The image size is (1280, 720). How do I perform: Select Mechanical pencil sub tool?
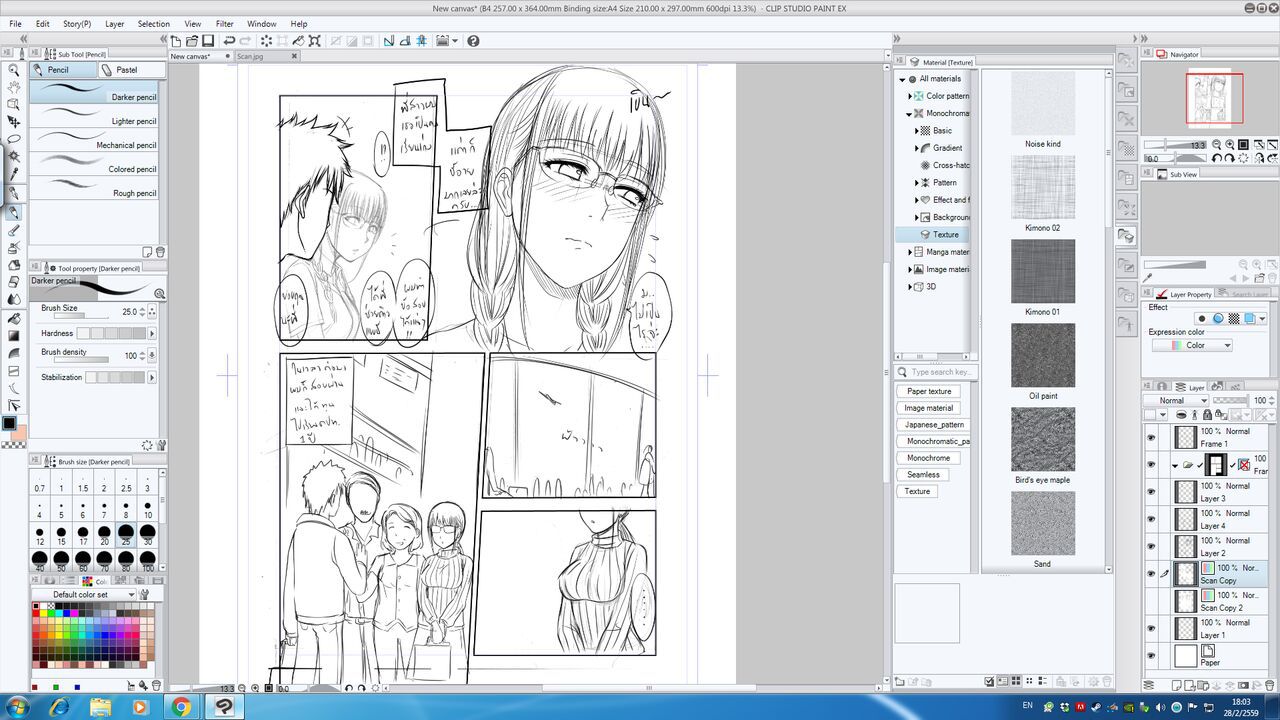[94, 140]
